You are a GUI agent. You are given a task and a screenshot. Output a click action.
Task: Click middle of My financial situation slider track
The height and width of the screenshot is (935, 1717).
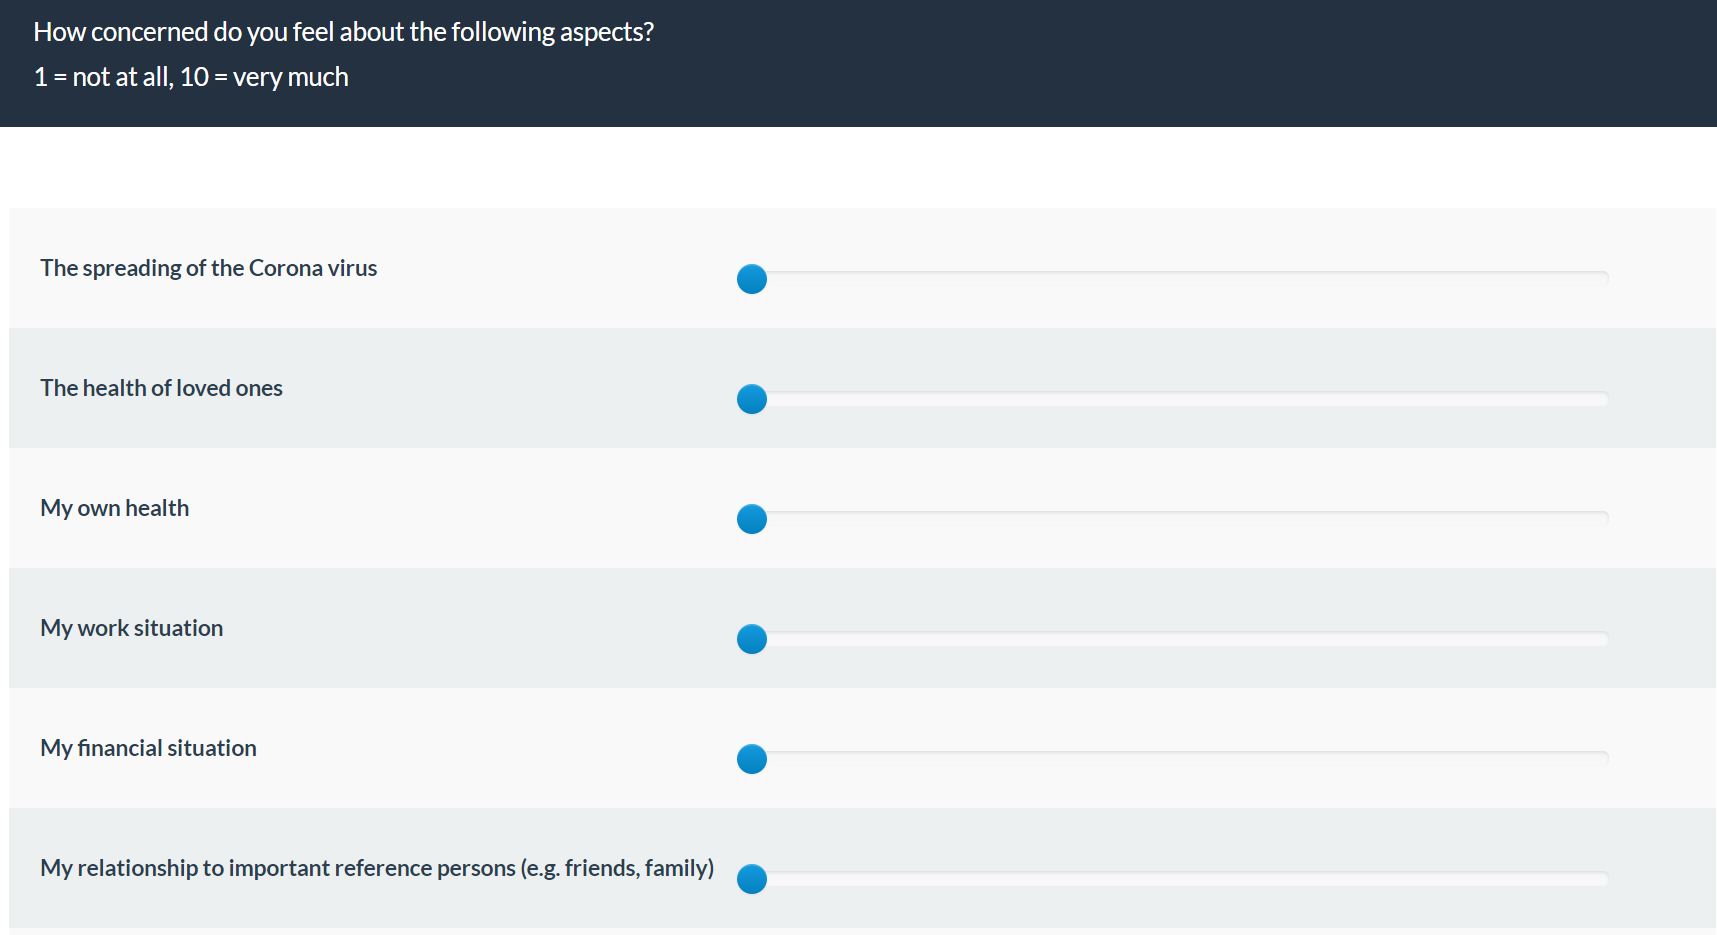(x=1180, y=758)
